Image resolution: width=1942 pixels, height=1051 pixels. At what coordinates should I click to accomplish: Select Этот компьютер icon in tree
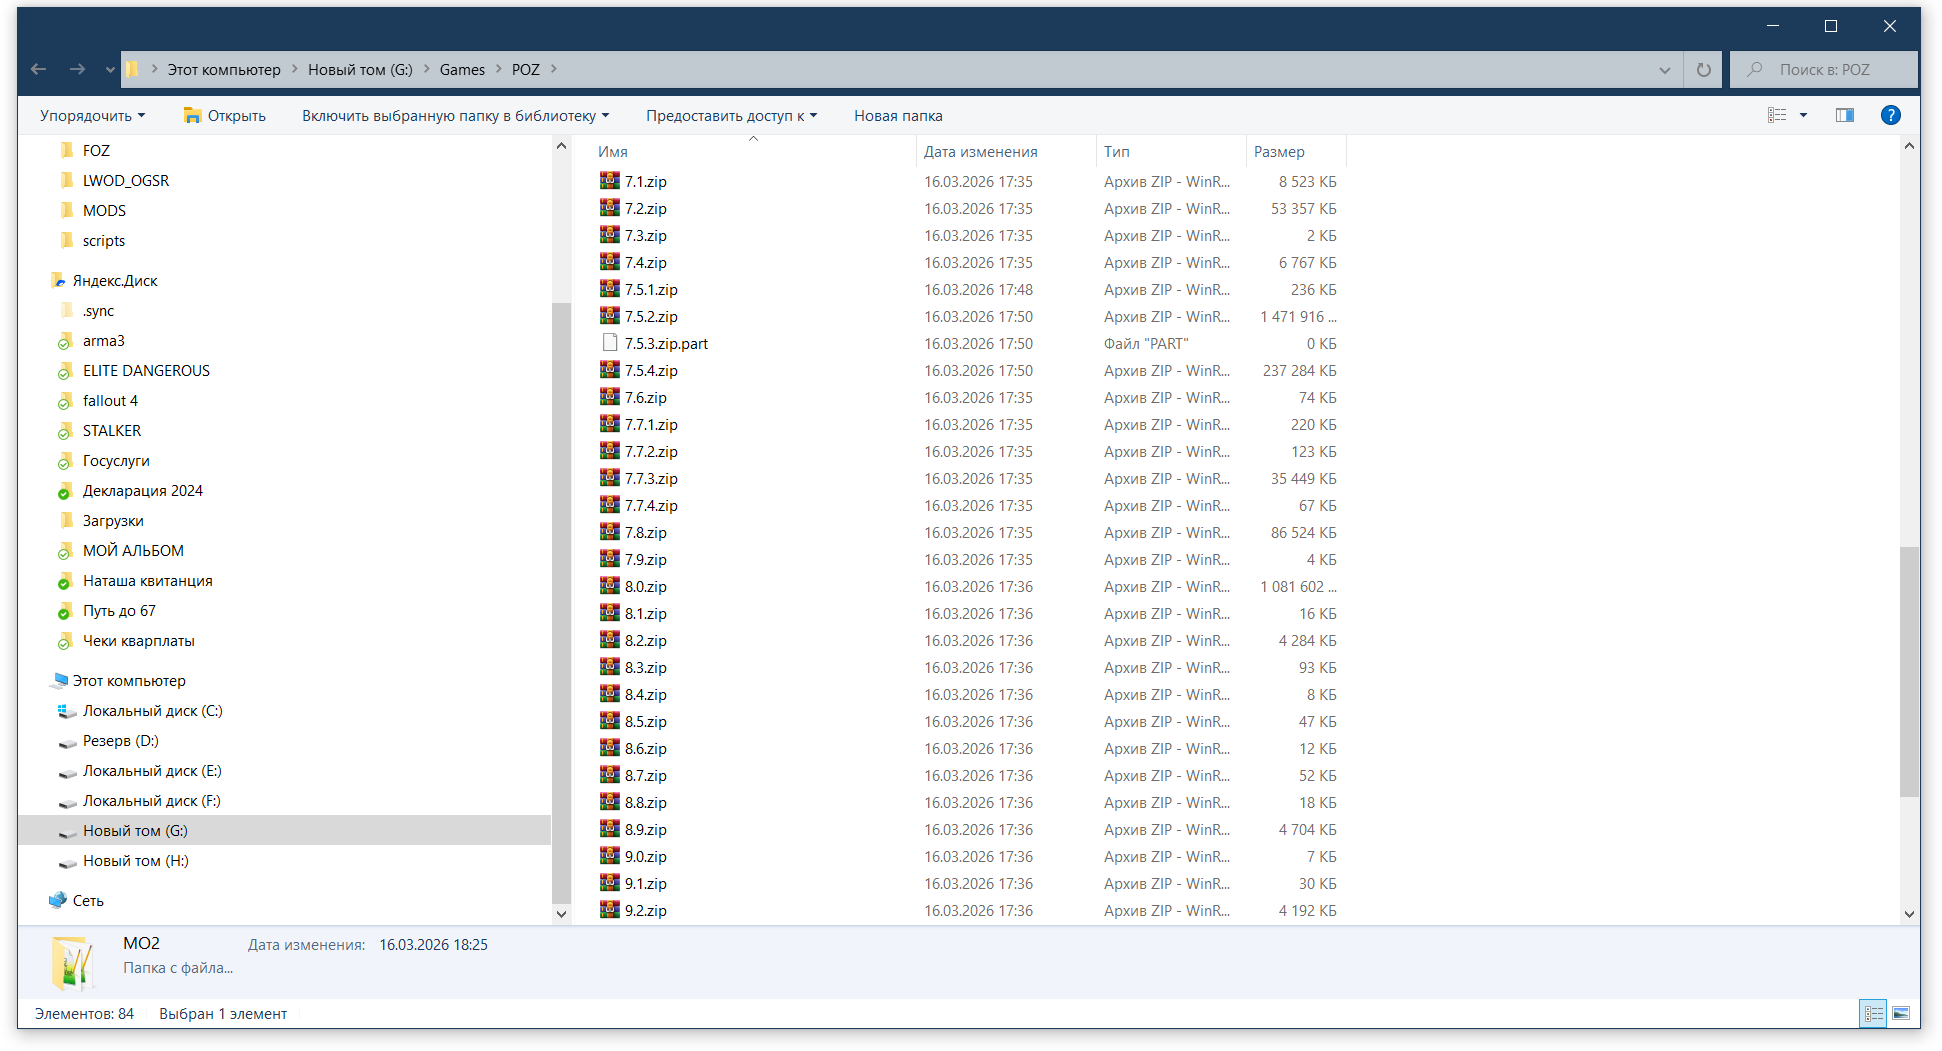[x=60, y=681]
